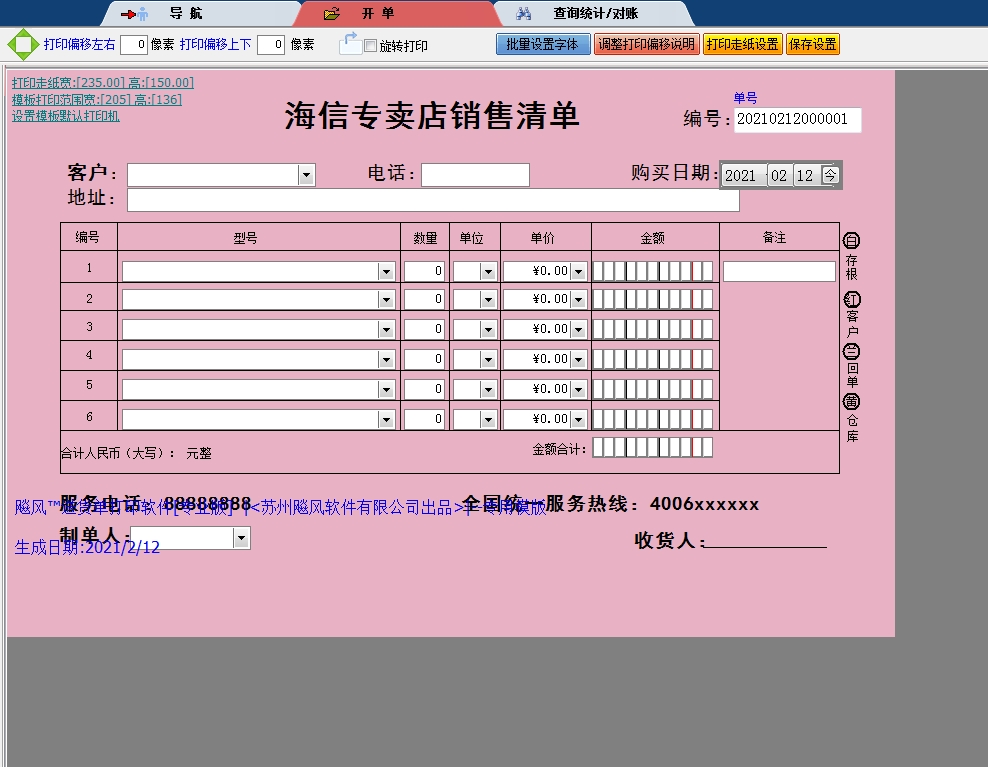This screenshot has height=767, width=988.
Task: Click the 打印走纸设置 button
Action: point(742,44)
